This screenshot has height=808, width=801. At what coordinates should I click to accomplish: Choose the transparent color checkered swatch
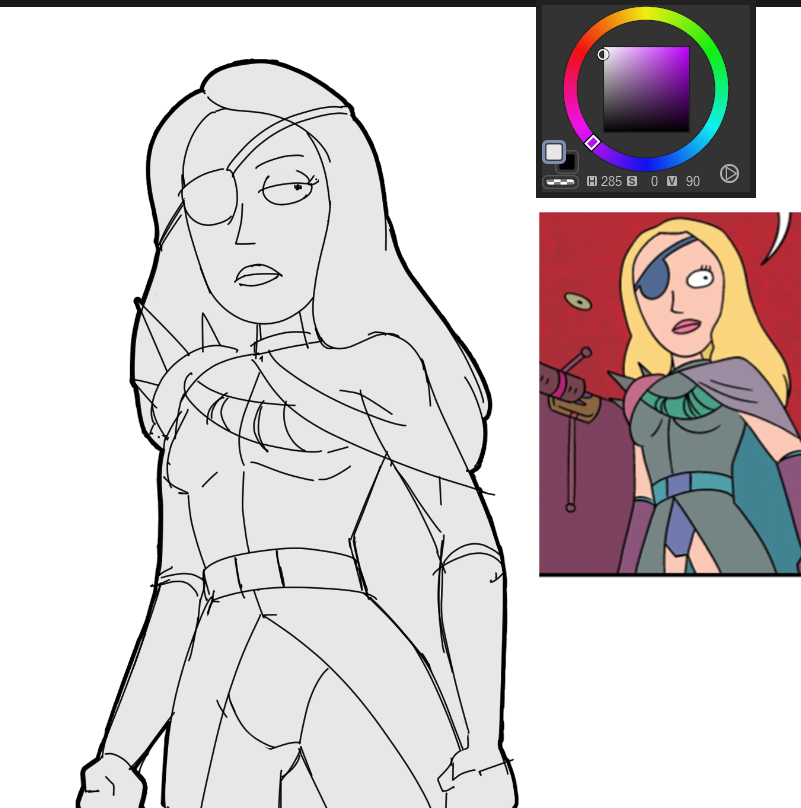point(560,182)
